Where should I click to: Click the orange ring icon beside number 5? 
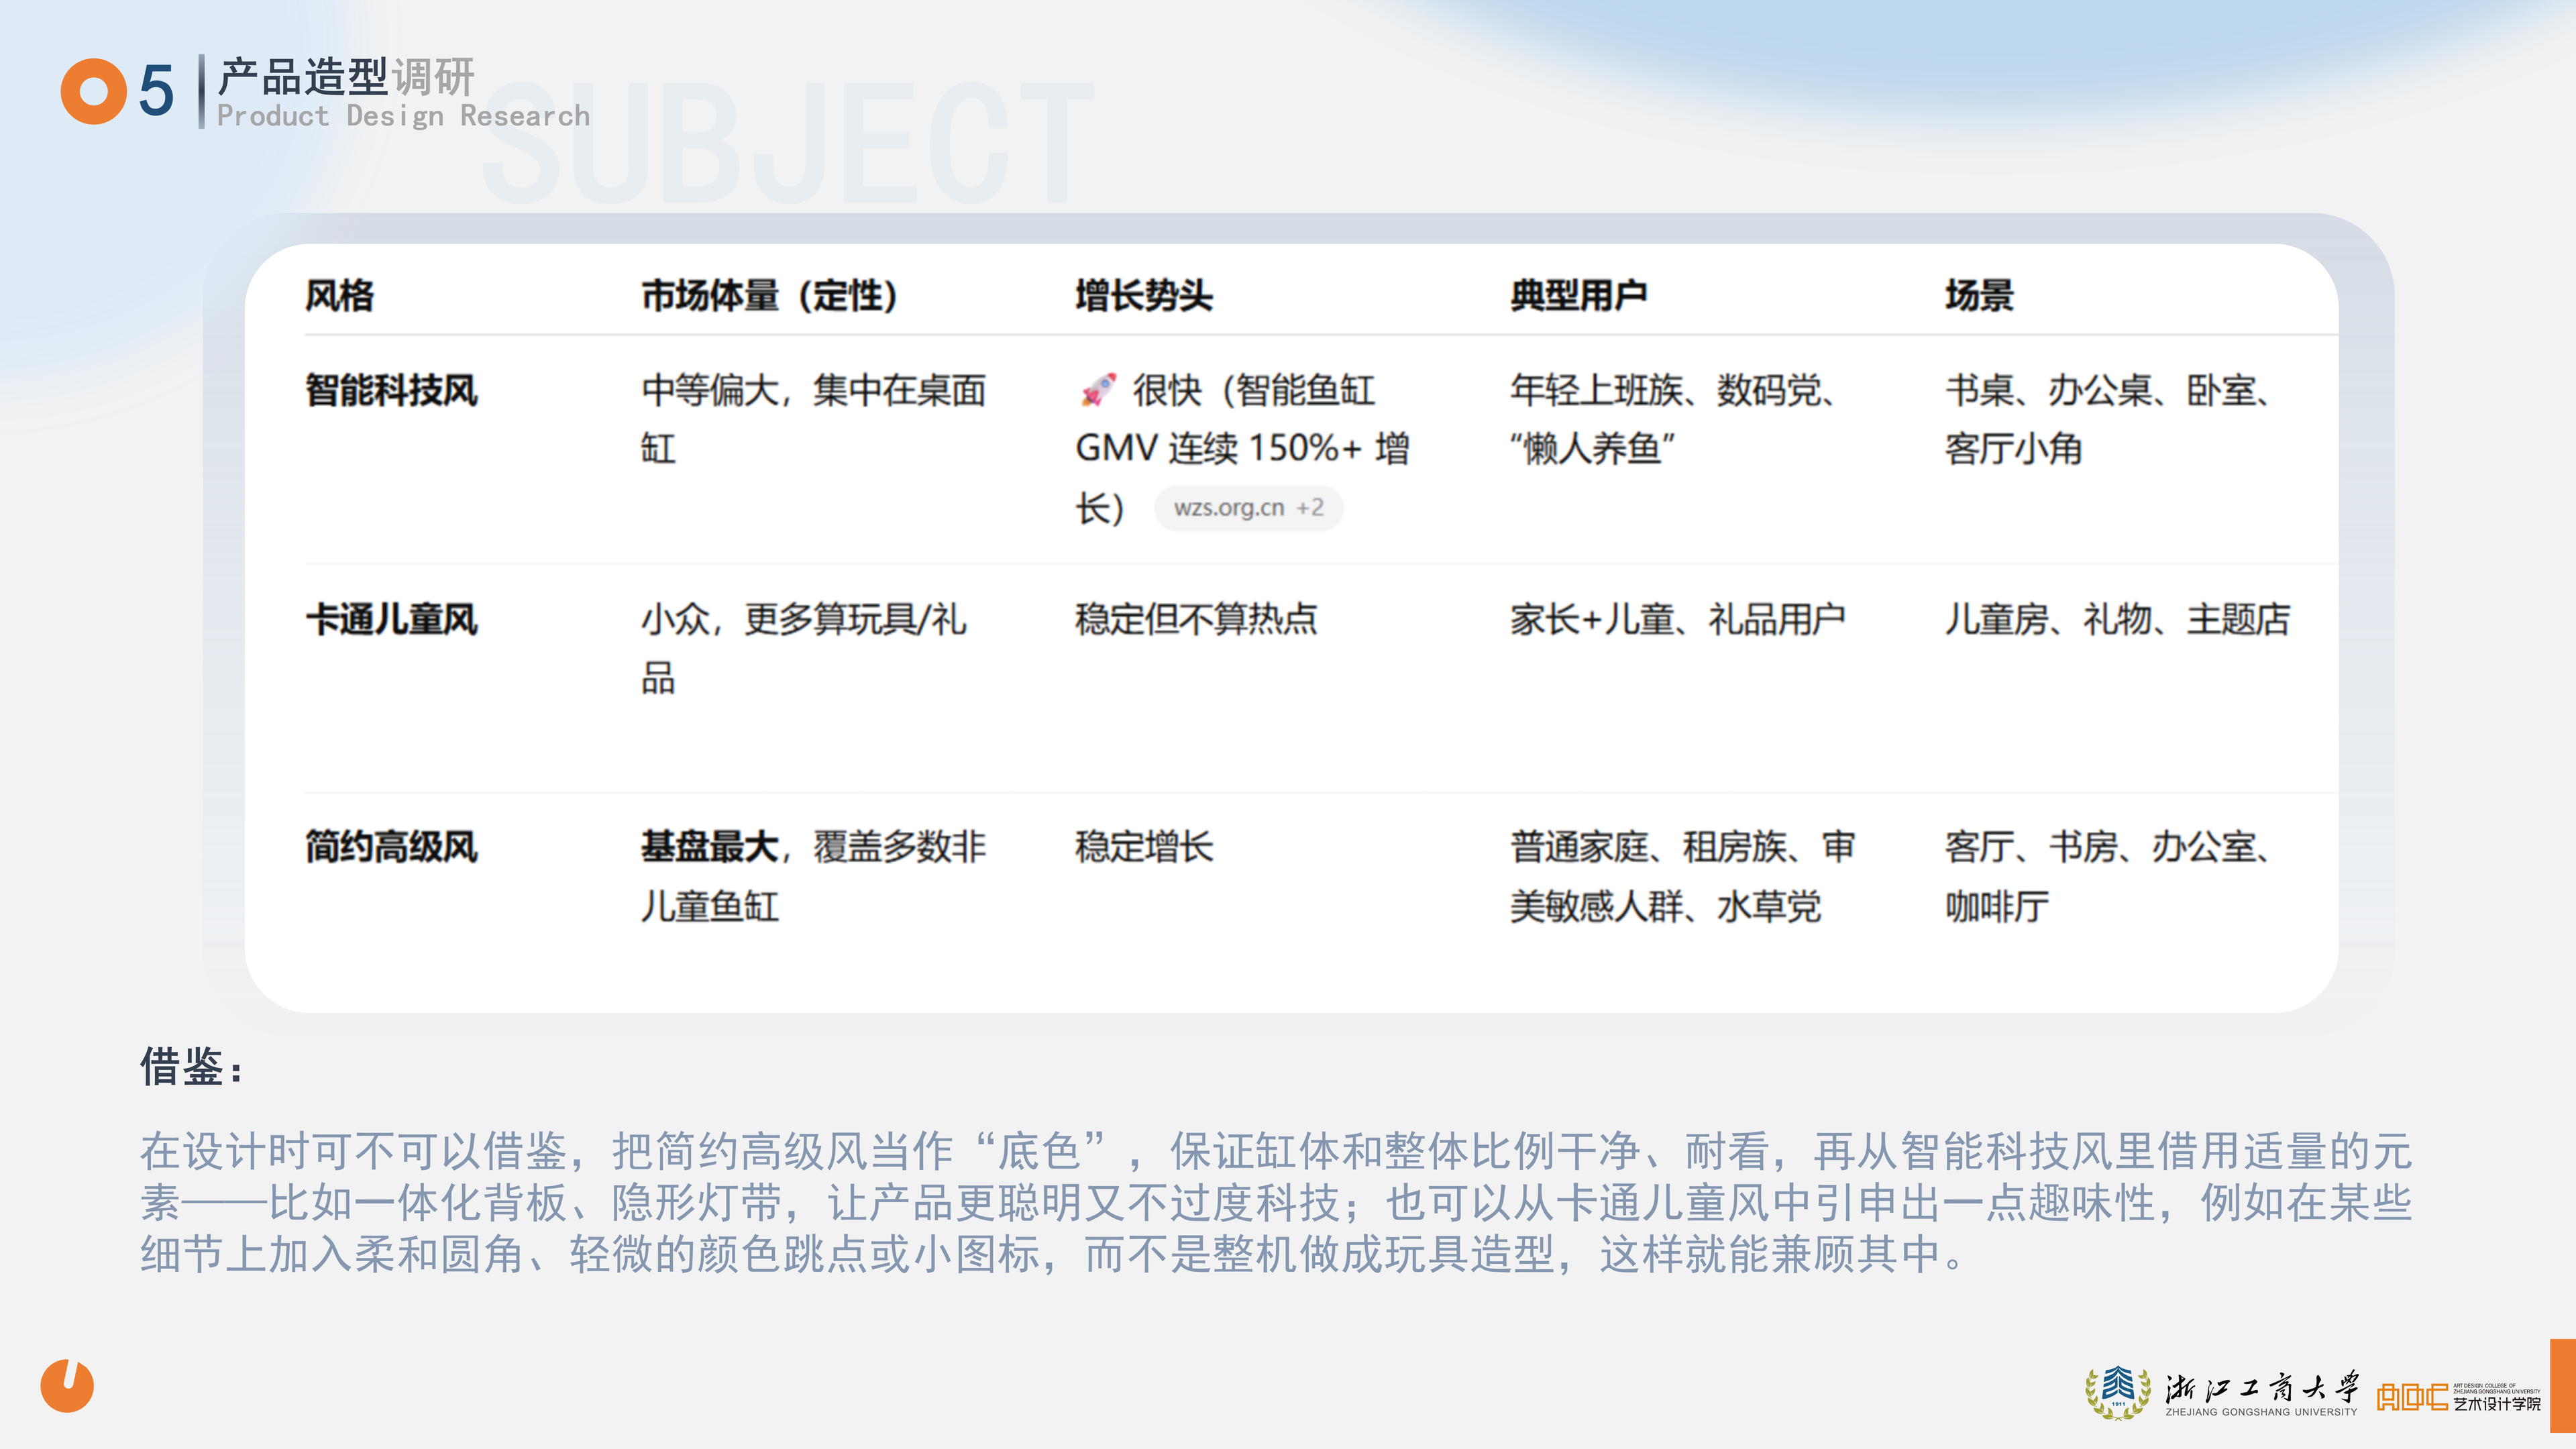93,91
